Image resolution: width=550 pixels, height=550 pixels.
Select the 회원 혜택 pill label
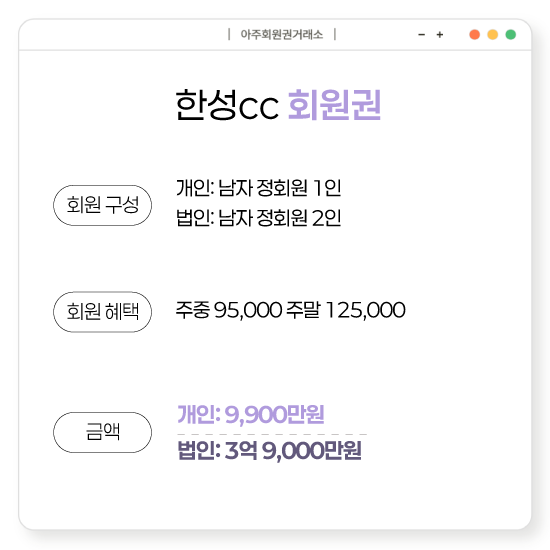(102, 312)
